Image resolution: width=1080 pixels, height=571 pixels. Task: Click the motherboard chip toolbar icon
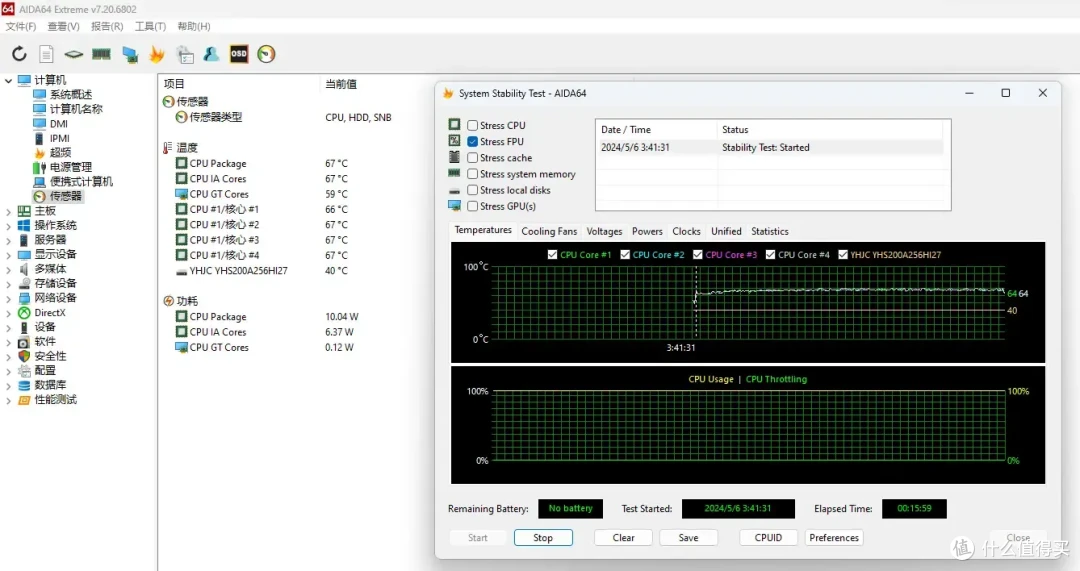74,54
